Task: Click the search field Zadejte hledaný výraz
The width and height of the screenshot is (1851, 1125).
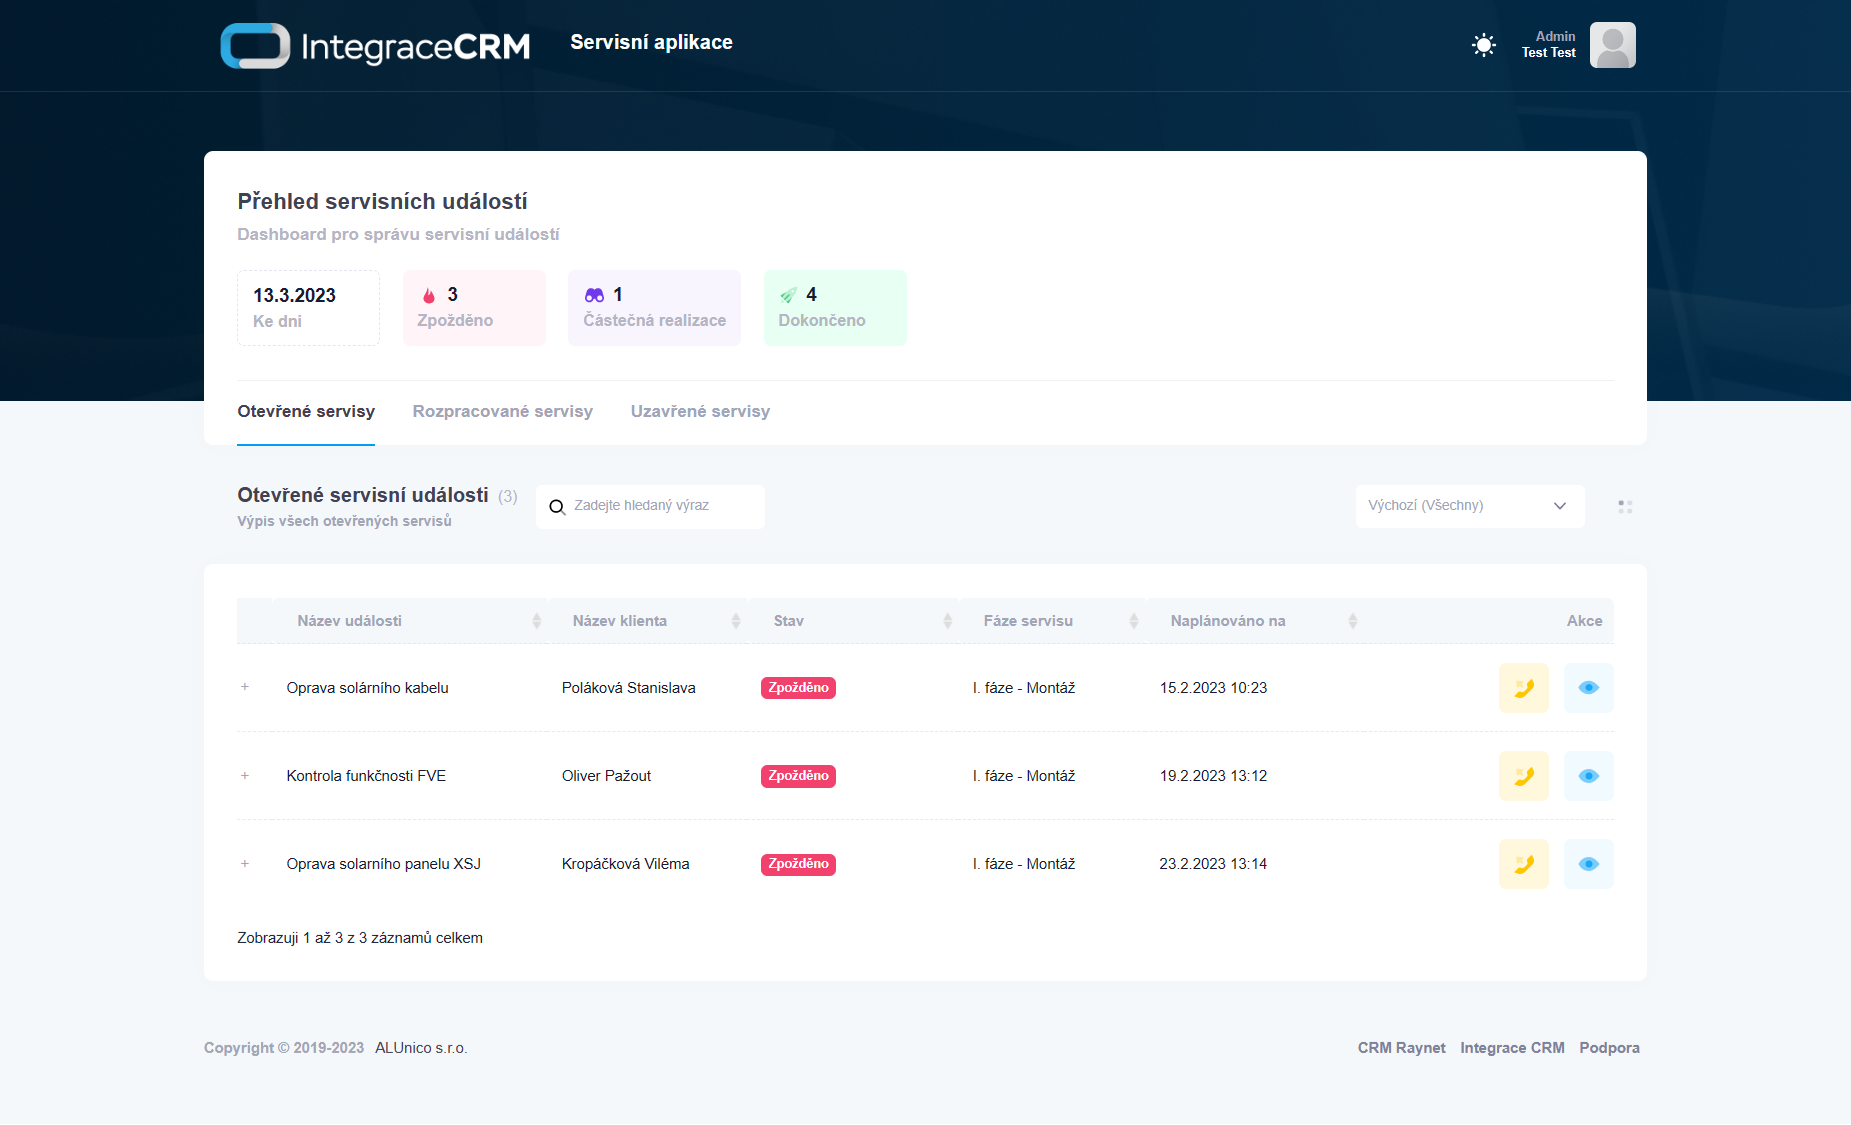Action: 660,506
